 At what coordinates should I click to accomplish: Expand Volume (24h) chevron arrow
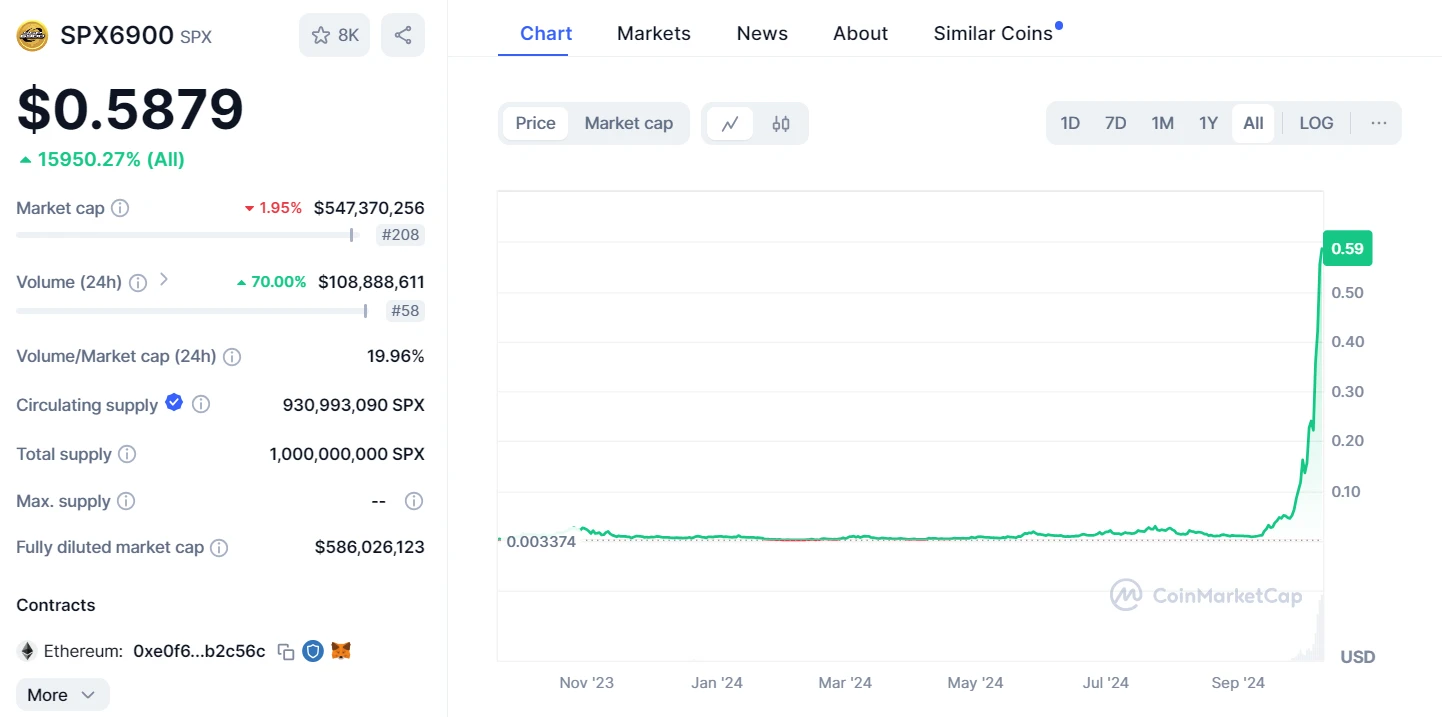click(164, 280)
